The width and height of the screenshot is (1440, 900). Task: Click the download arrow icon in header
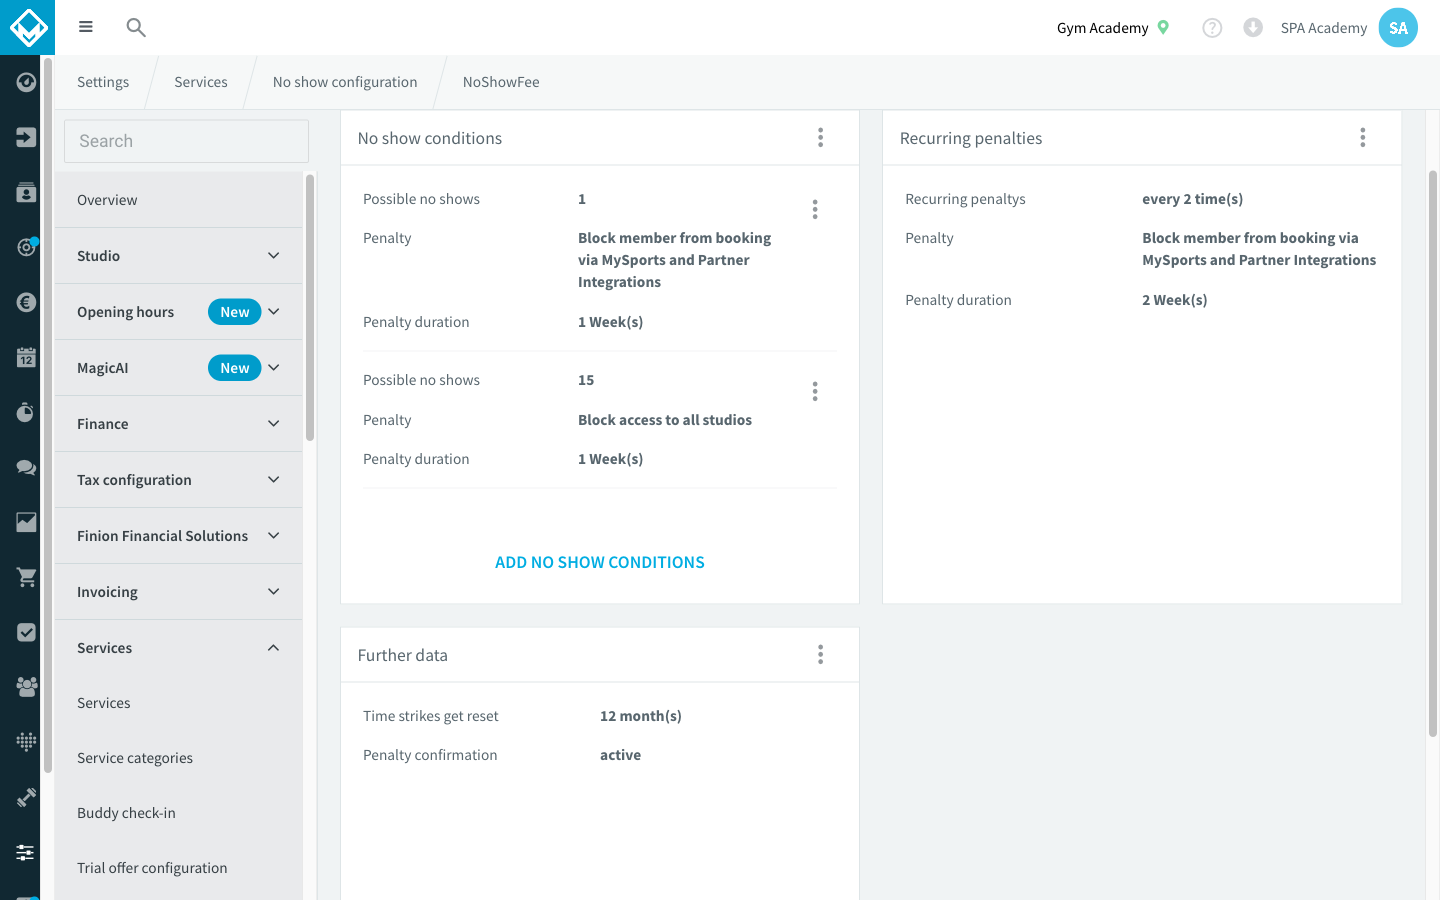[1253, 28]
